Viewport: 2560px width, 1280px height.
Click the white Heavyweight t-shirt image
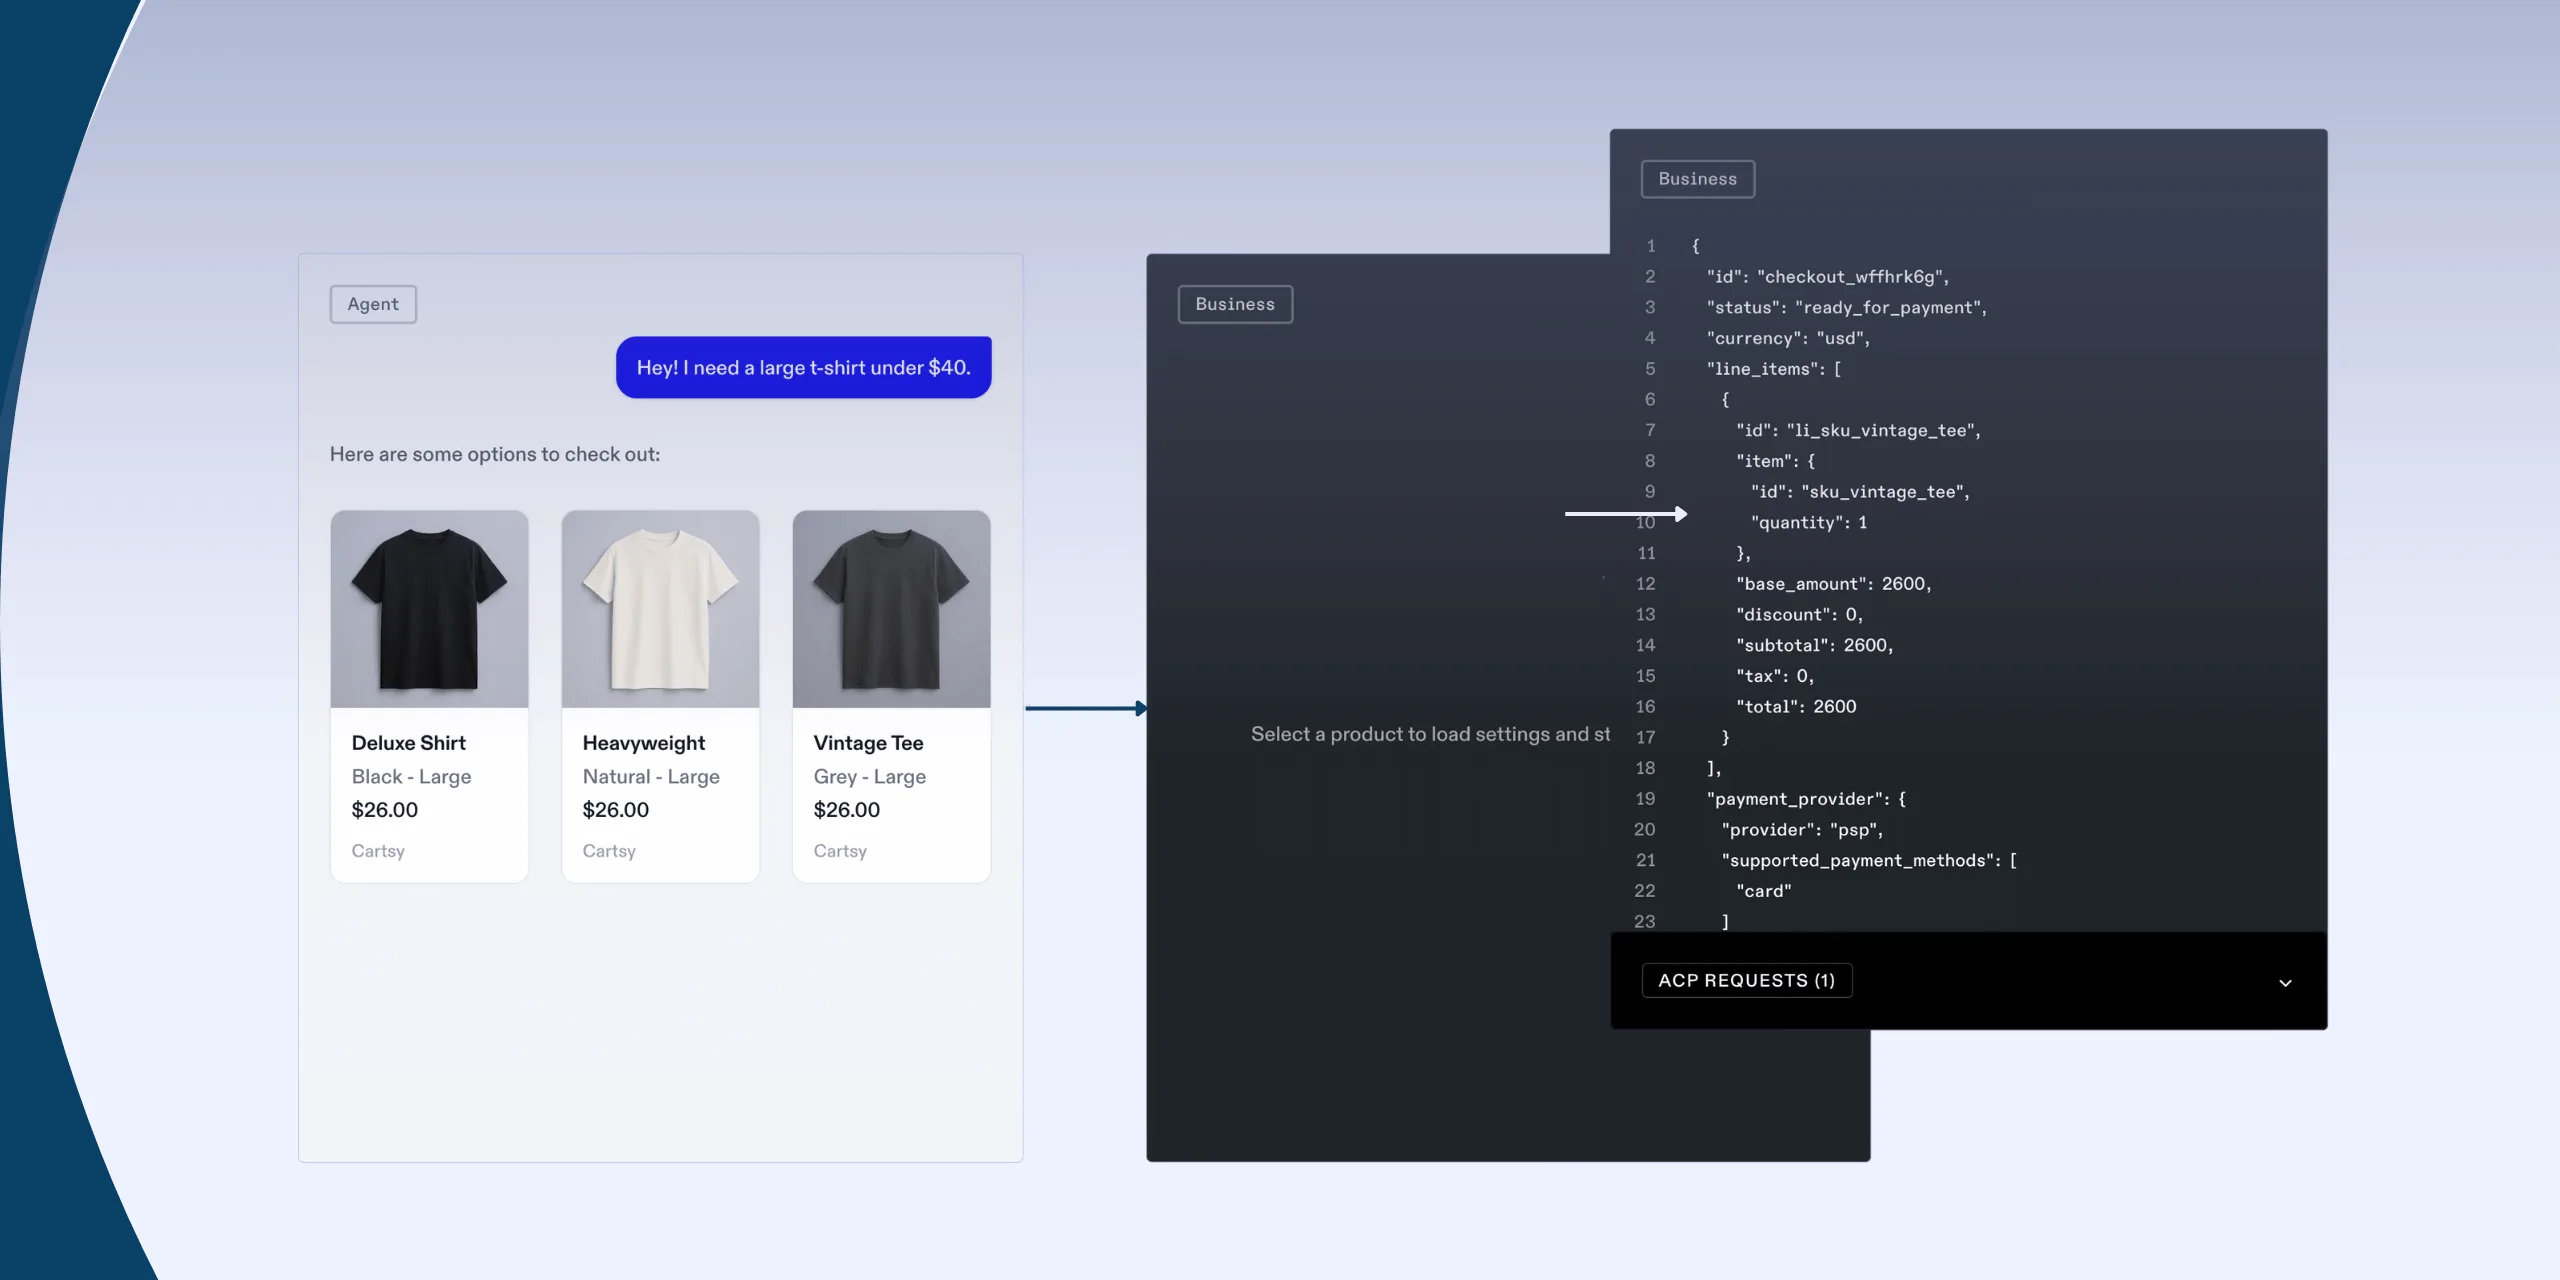660,609
